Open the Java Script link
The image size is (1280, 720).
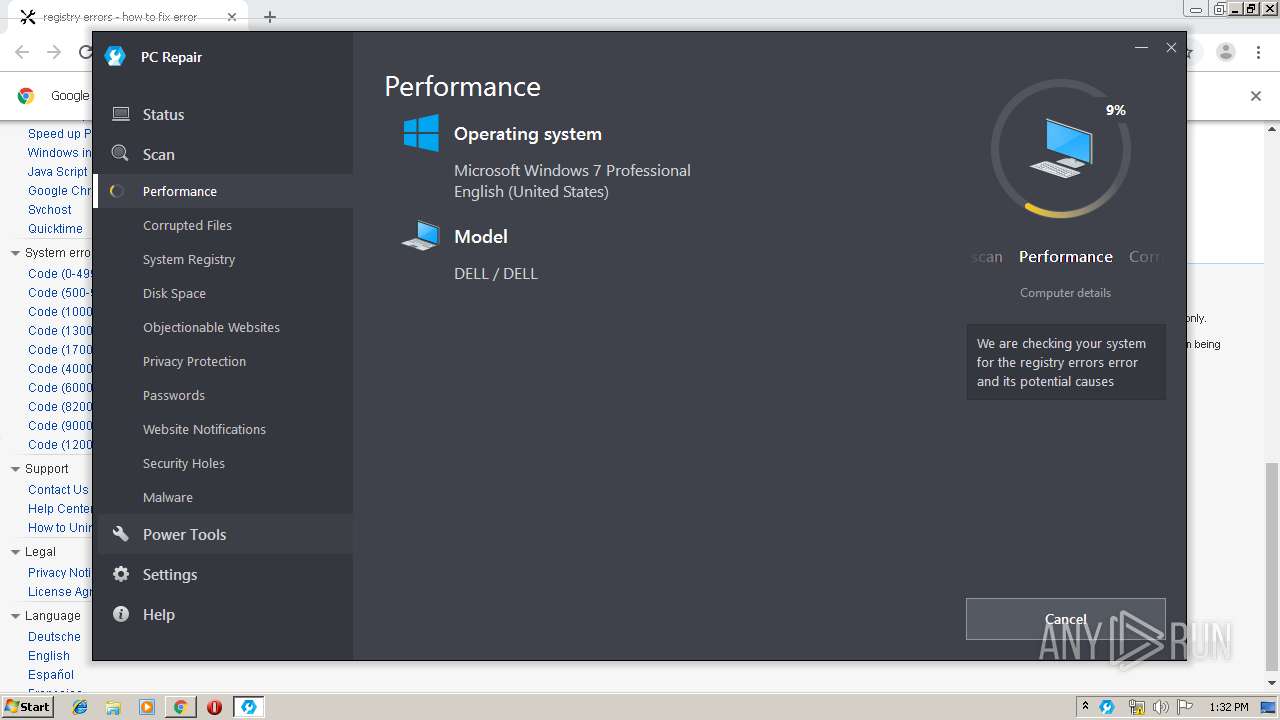58,172
